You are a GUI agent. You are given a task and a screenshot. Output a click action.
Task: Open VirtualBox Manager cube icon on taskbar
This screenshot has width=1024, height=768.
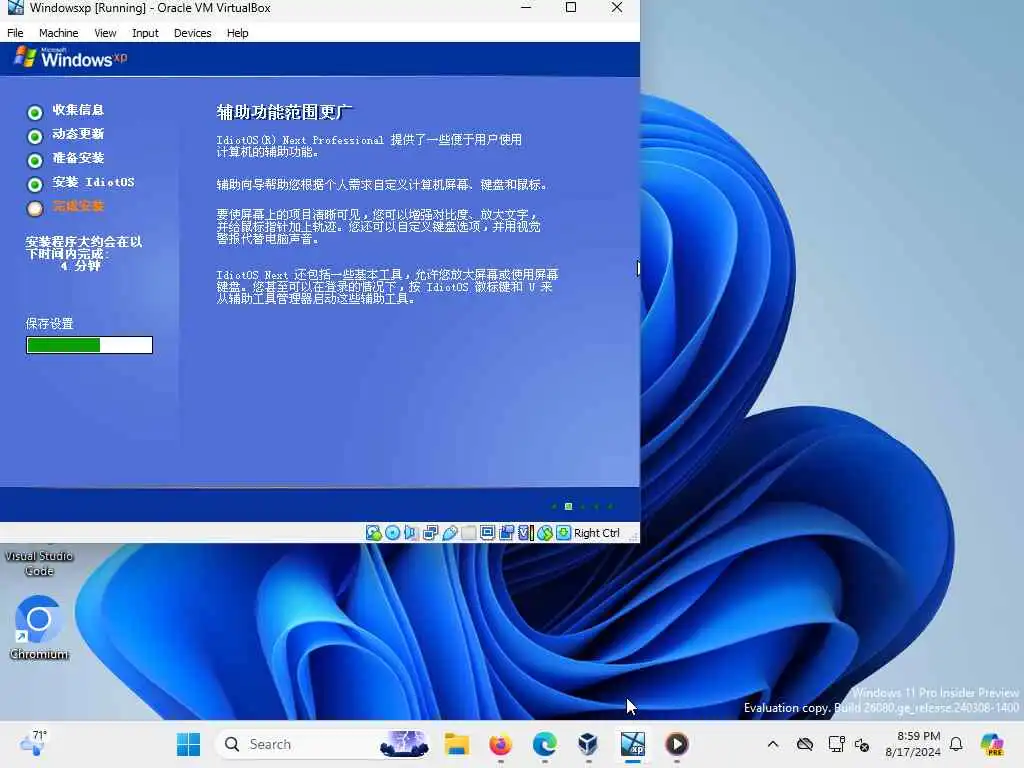click(588, 744)
